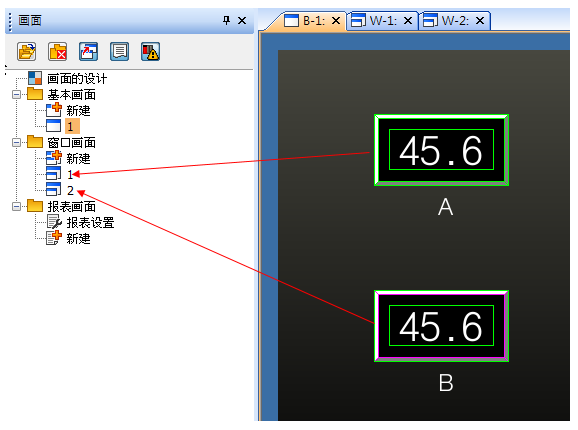Open 报表设置 item
Viewport: 578px width, 430px height.
(90, 223)
